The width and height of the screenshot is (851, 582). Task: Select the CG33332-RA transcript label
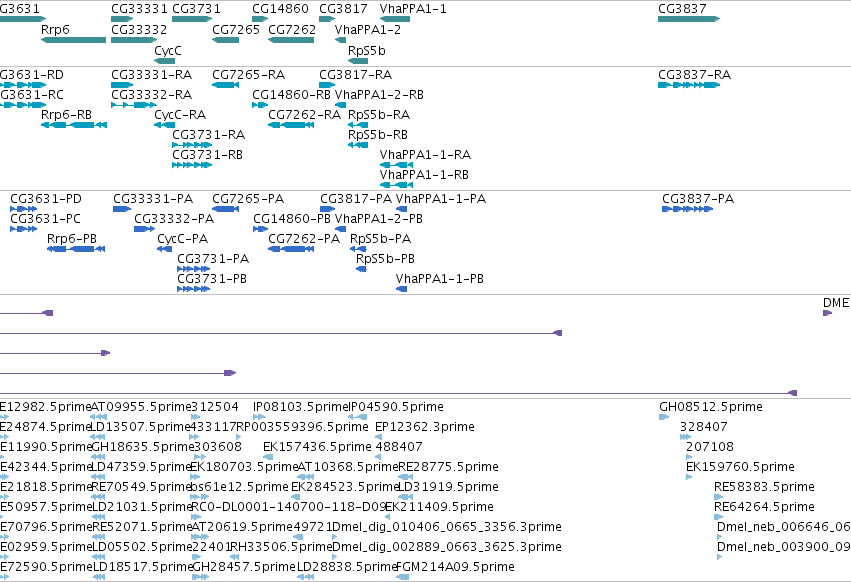151,94
